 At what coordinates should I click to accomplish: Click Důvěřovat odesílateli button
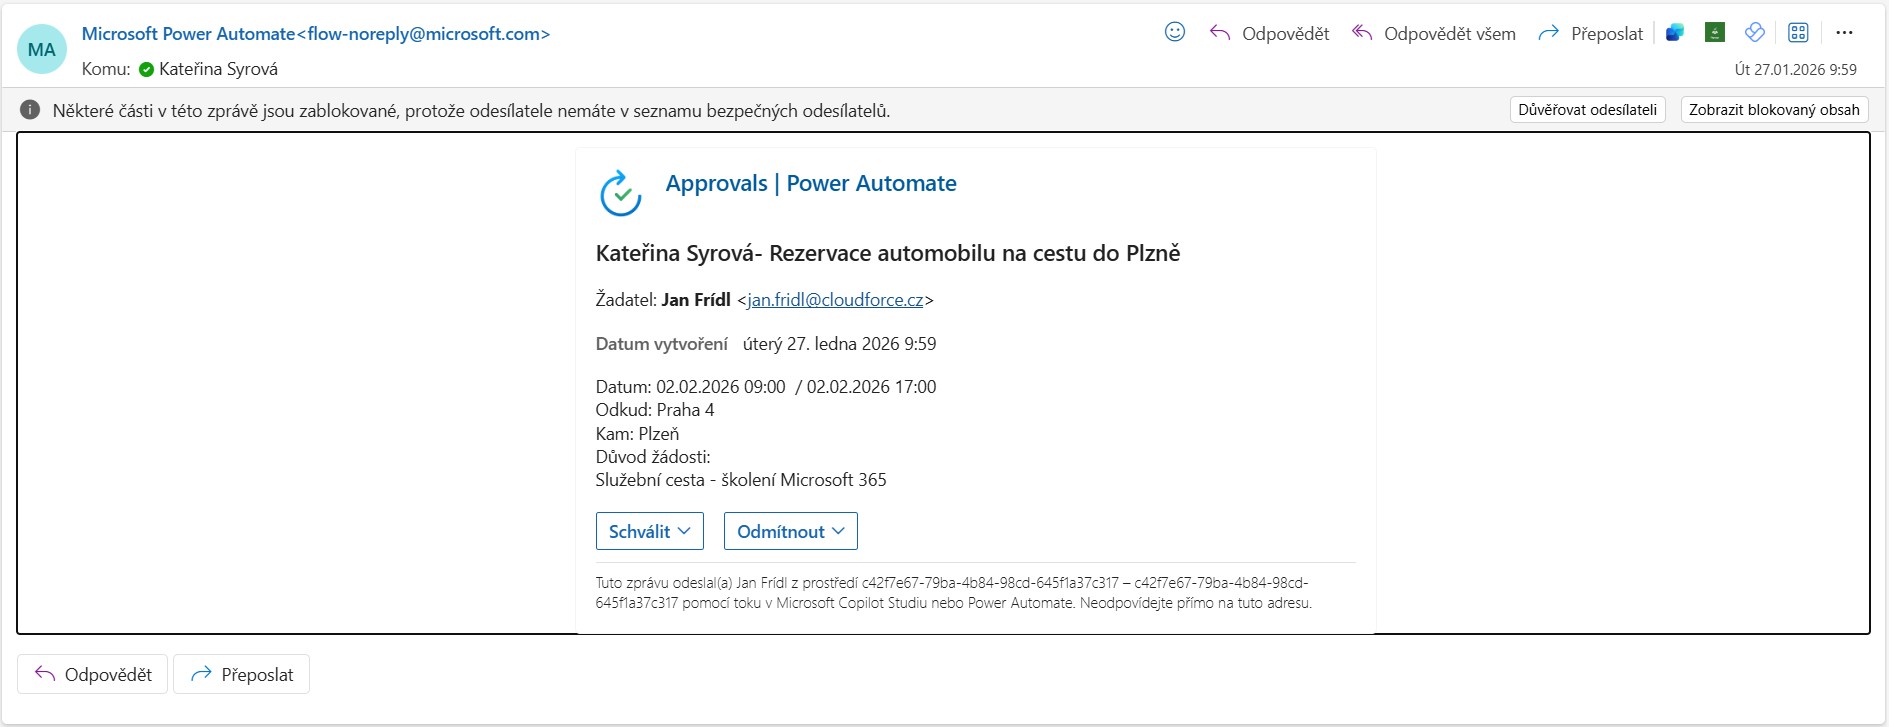coord(1588,110)
